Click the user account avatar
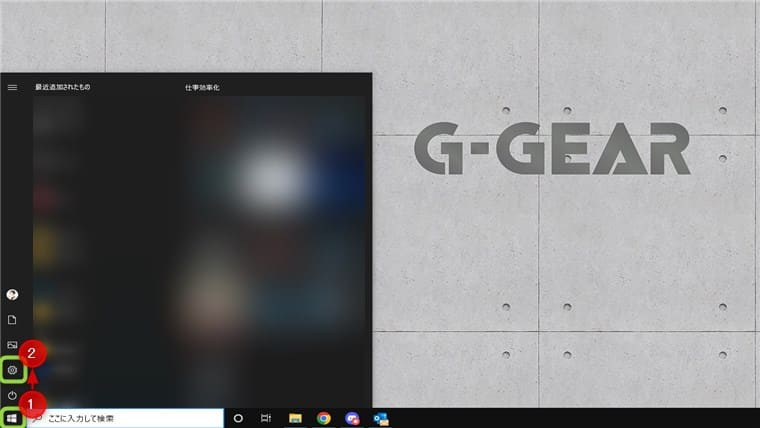The height and width of the screenshot is (428, 760). (12, 295)
